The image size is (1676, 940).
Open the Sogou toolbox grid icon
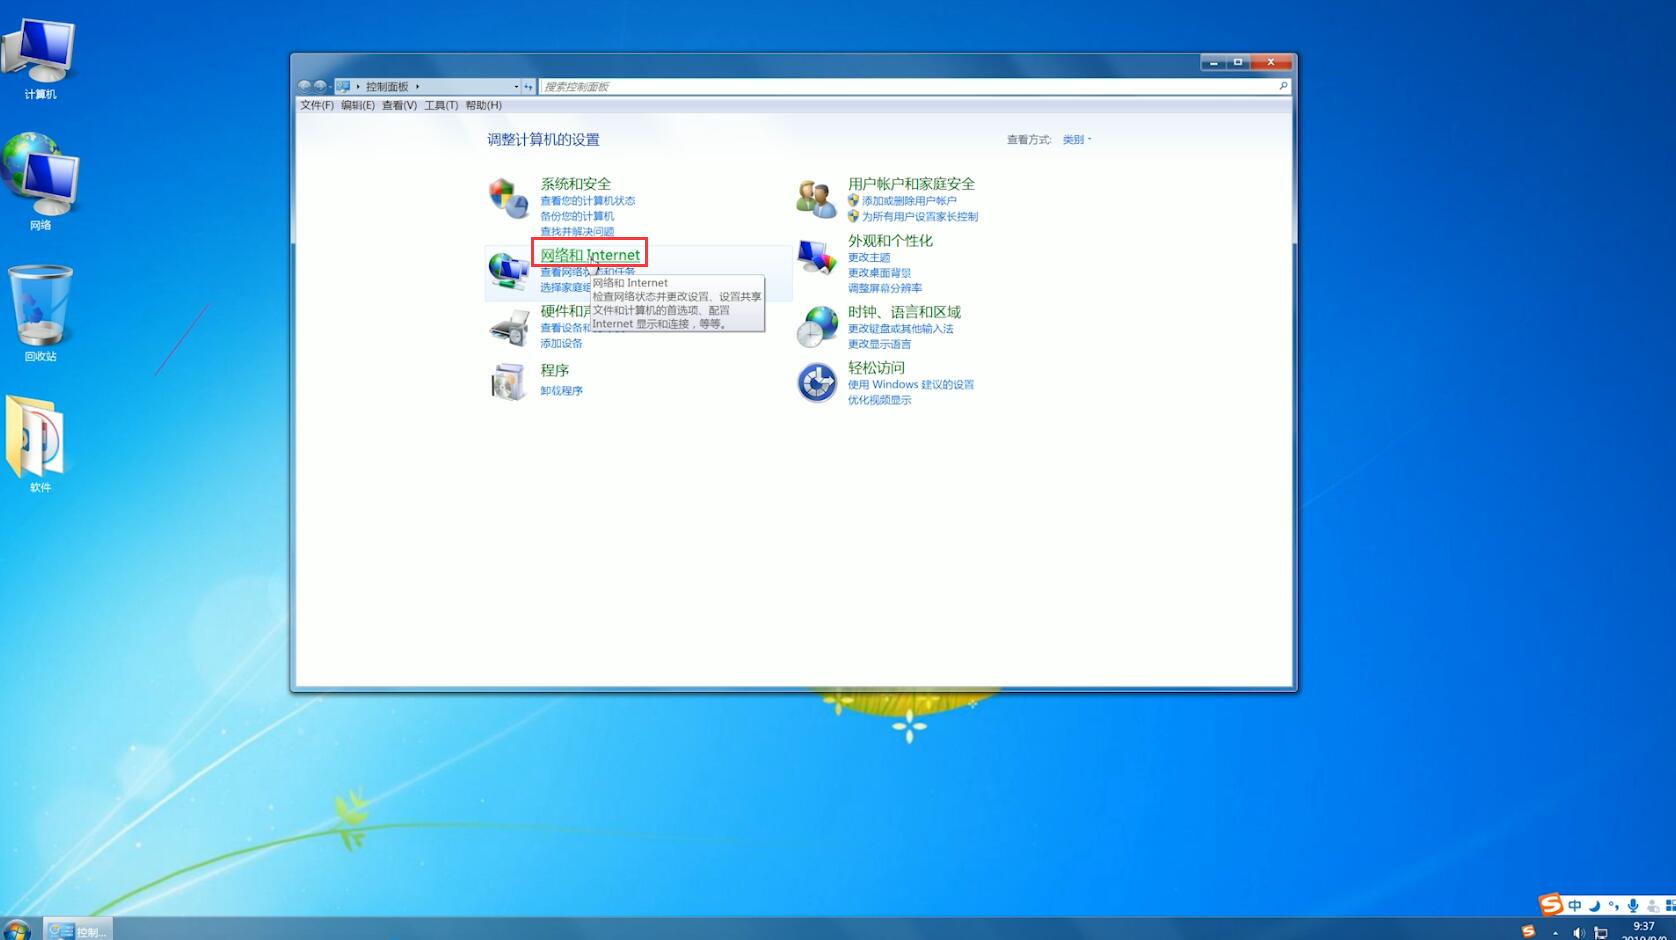pos(1670,906)
